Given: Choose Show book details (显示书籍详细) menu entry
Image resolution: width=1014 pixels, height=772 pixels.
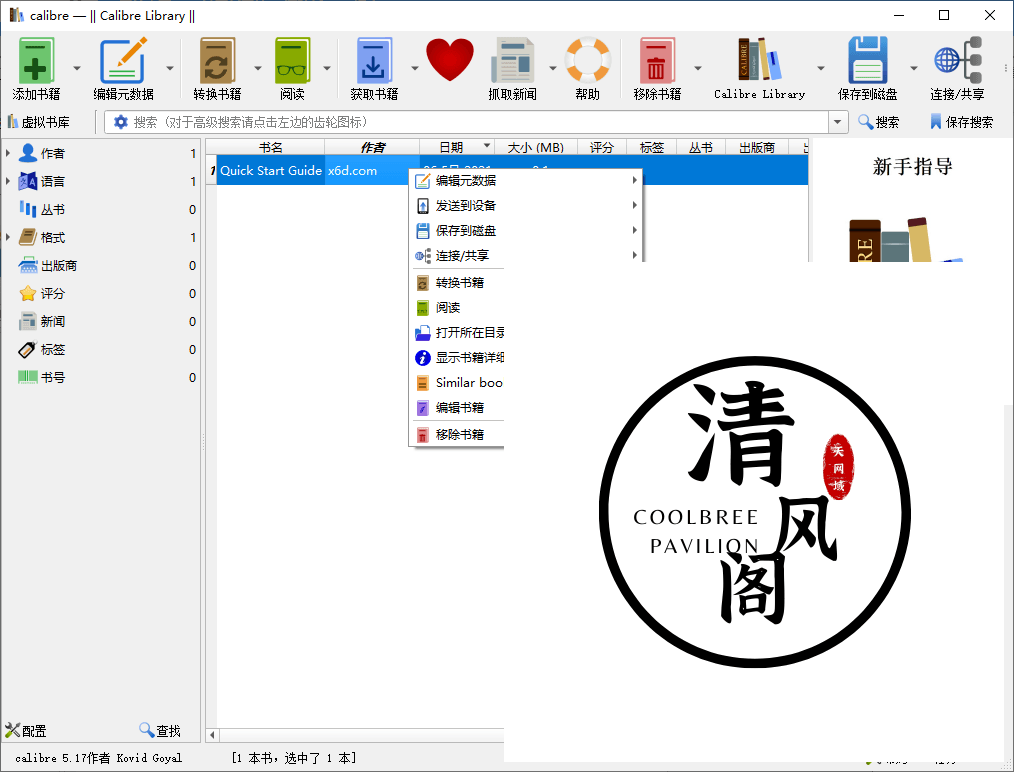Looking at the screenshot, I should (x=457, y=358).
